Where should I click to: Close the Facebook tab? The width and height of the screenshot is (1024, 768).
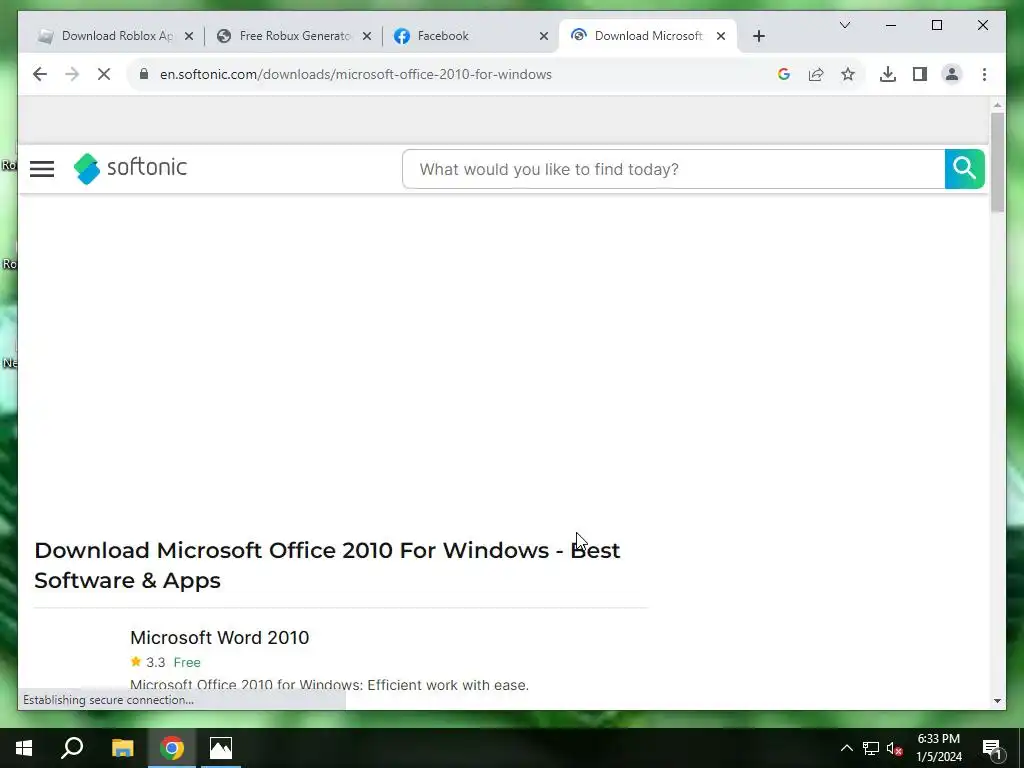click(x=543, y=37)
